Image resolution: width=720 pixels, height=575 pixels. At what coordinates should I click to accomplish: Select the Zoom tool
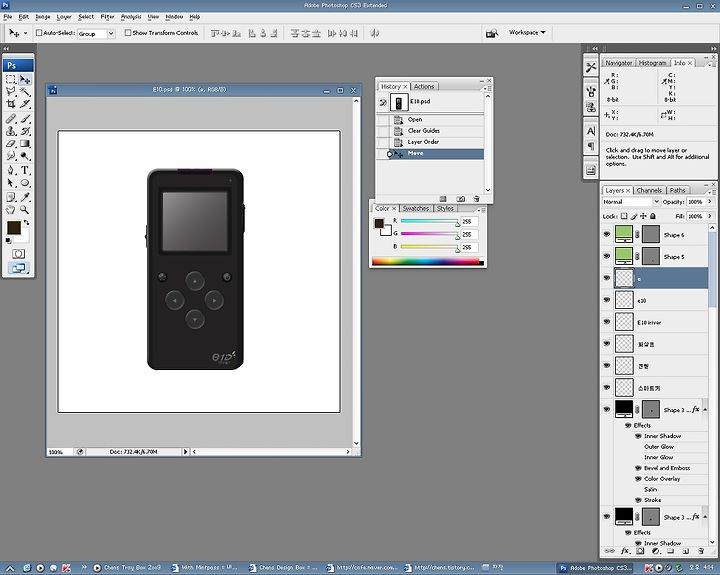coord(25,210)
